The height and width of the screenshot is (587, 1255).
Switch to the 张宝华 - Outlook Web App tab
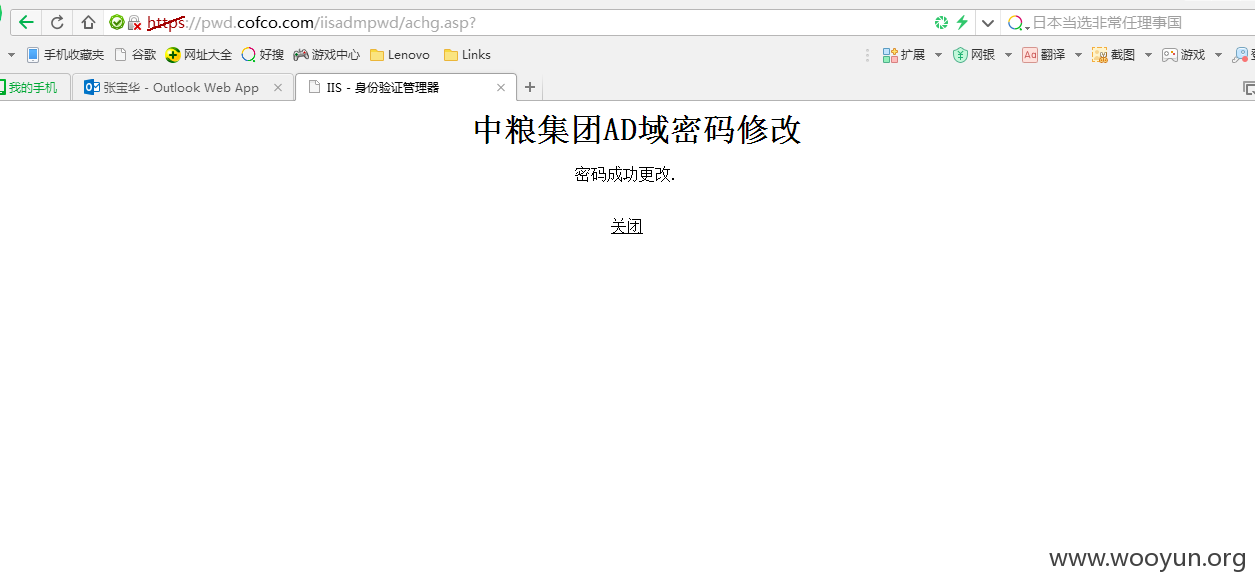point(182,87)
